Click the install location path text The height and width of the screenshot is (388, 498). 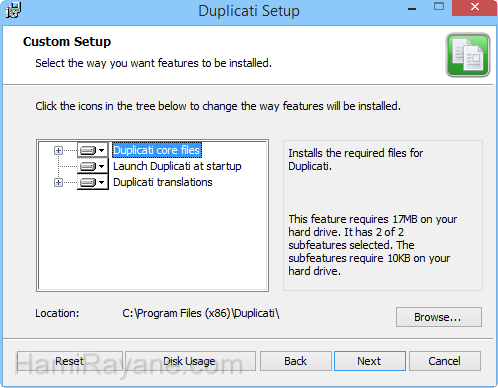[201, 313]
